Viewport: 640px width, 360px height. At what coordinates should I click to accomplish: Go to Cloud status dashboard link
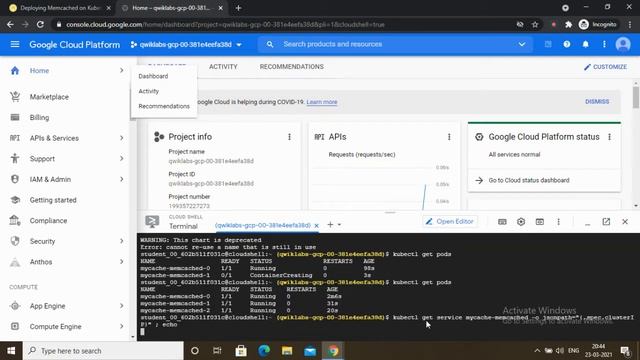[529, 180]
